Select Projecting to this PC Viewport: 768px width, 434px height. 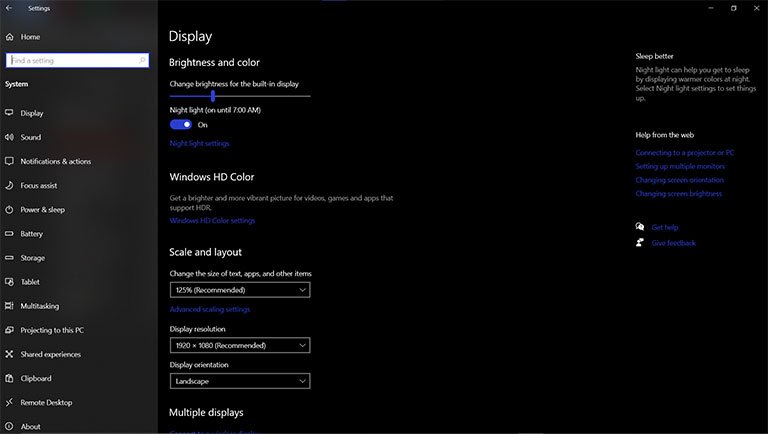pyautogui.click(x=52, y=330)
